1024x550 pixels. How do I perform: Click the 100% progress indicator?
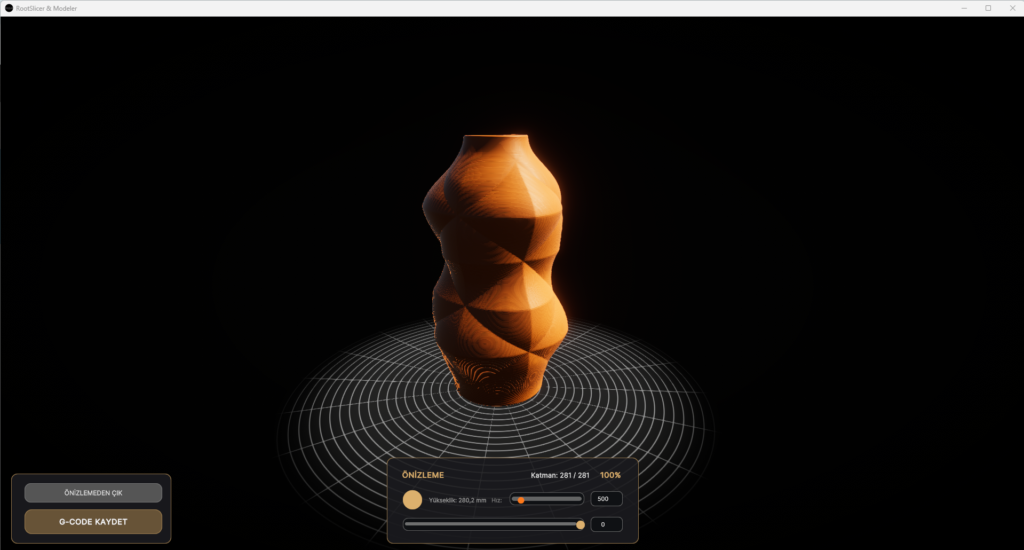point(610,475)
